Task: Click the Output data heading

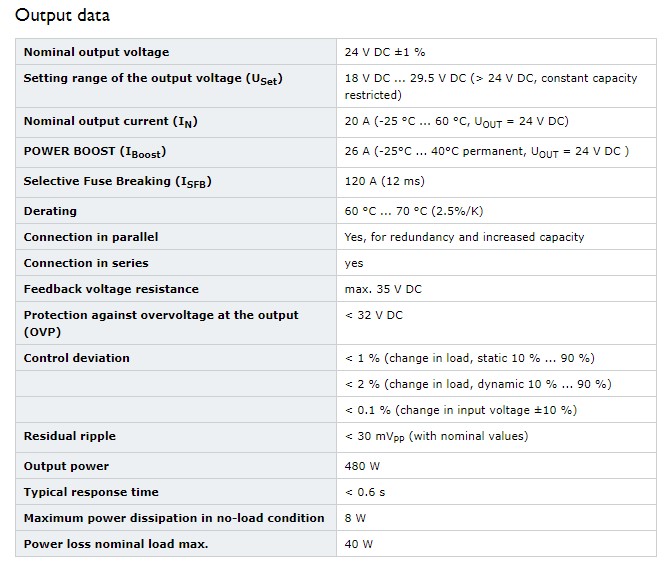Action: (63, 15)
